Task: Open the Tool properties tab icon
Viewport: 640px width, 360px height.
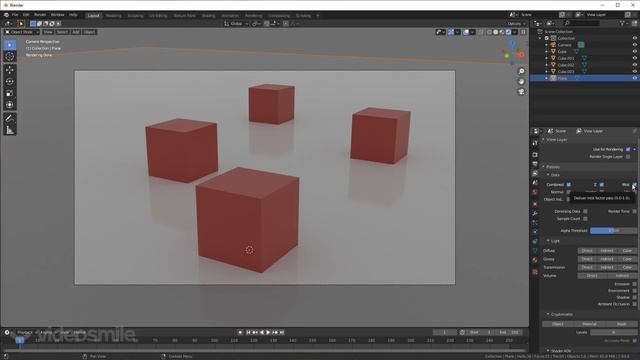Action: click(535, 143)
